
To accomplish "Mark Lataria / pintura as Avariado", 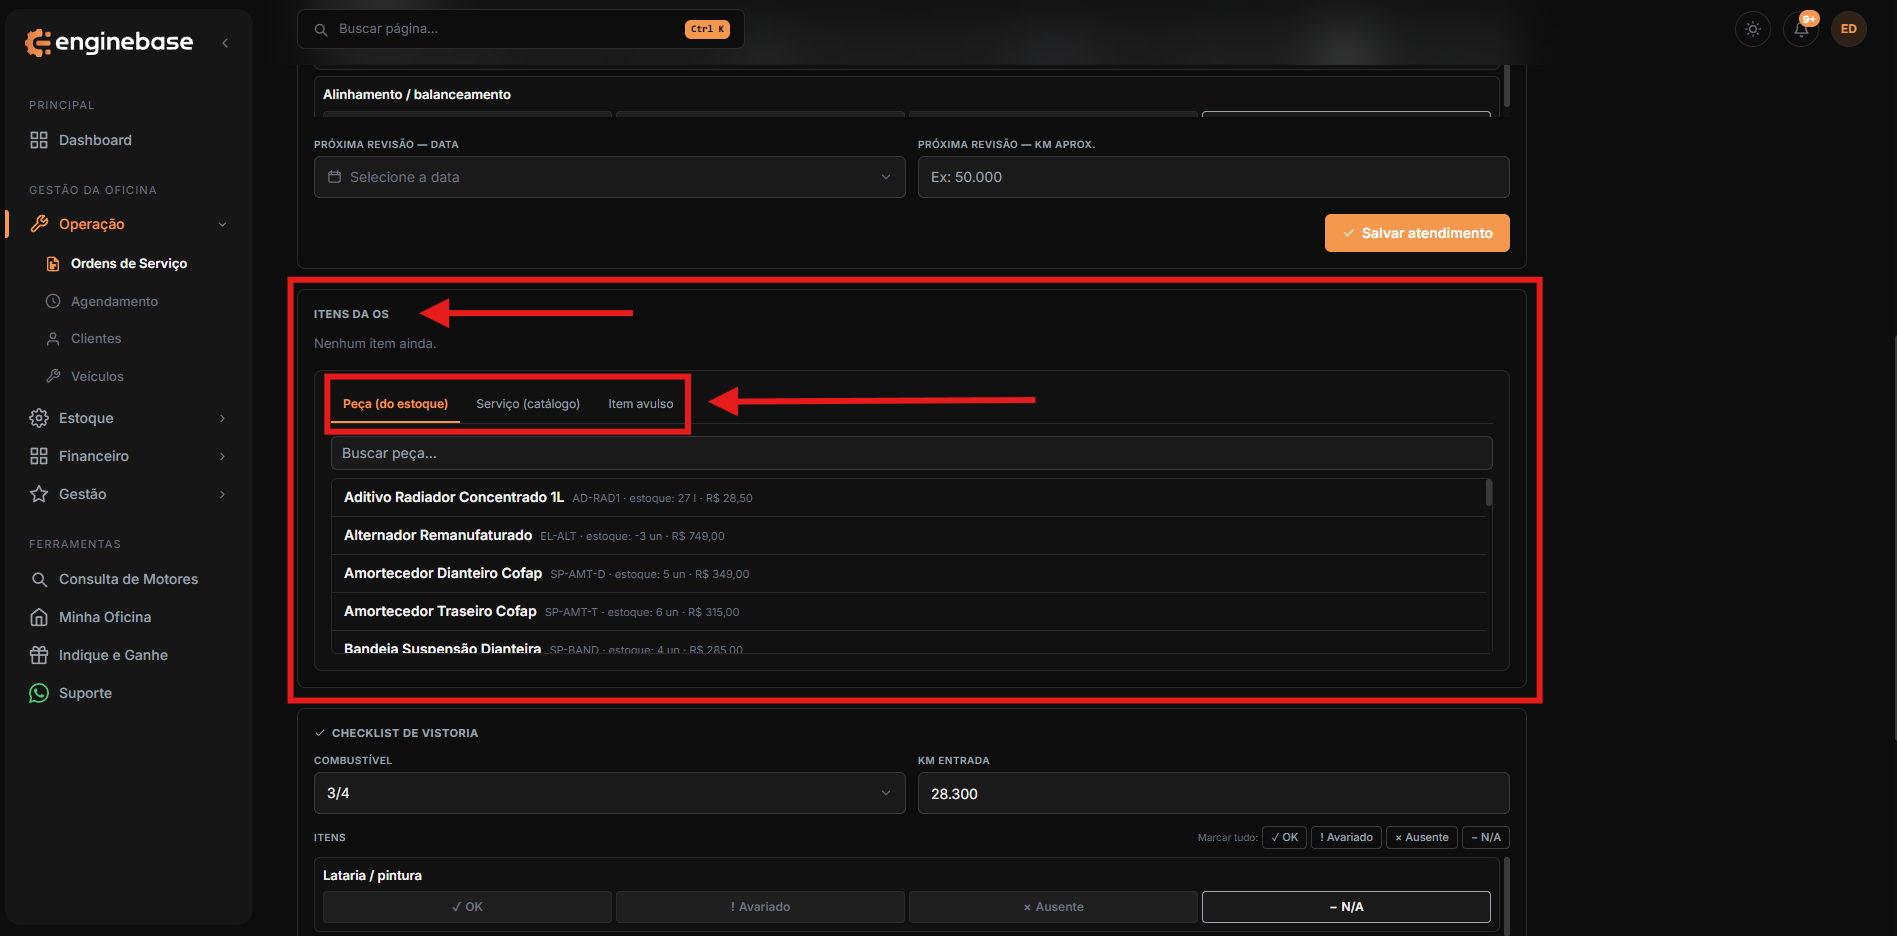I will (760, 907).
